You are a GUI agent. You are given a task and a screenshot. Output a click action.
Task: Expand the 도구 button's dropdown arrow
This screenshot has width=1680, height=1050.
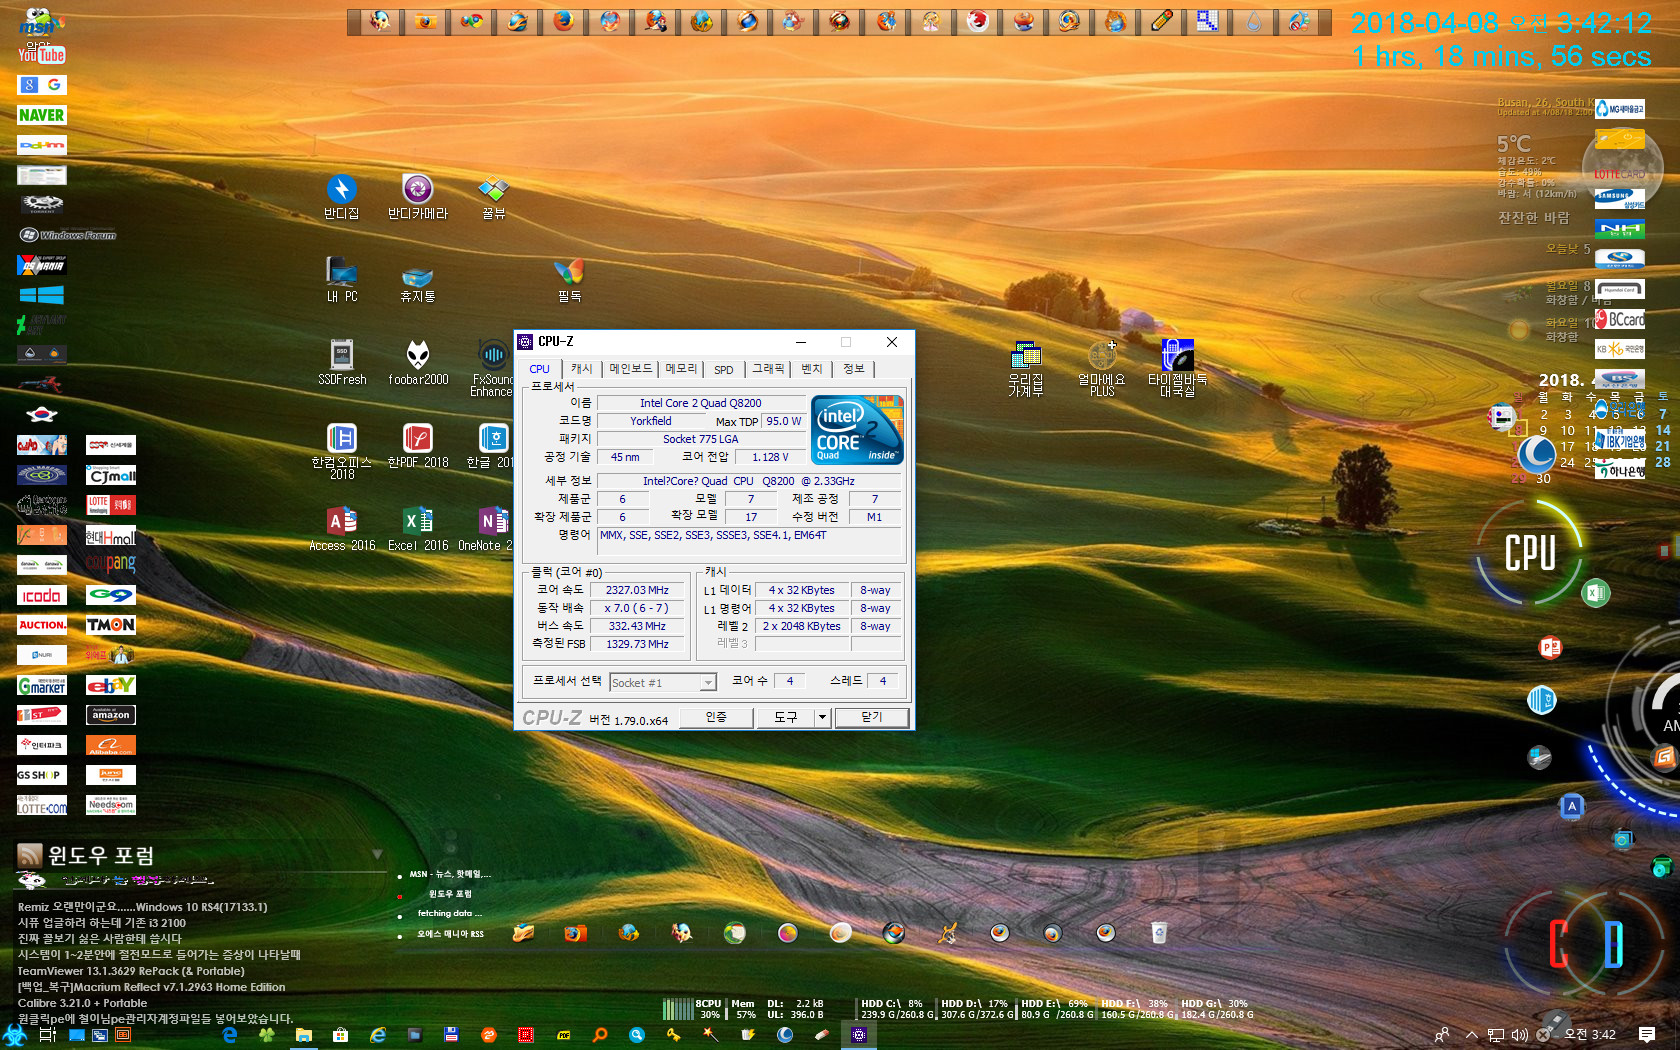point(822,717)
